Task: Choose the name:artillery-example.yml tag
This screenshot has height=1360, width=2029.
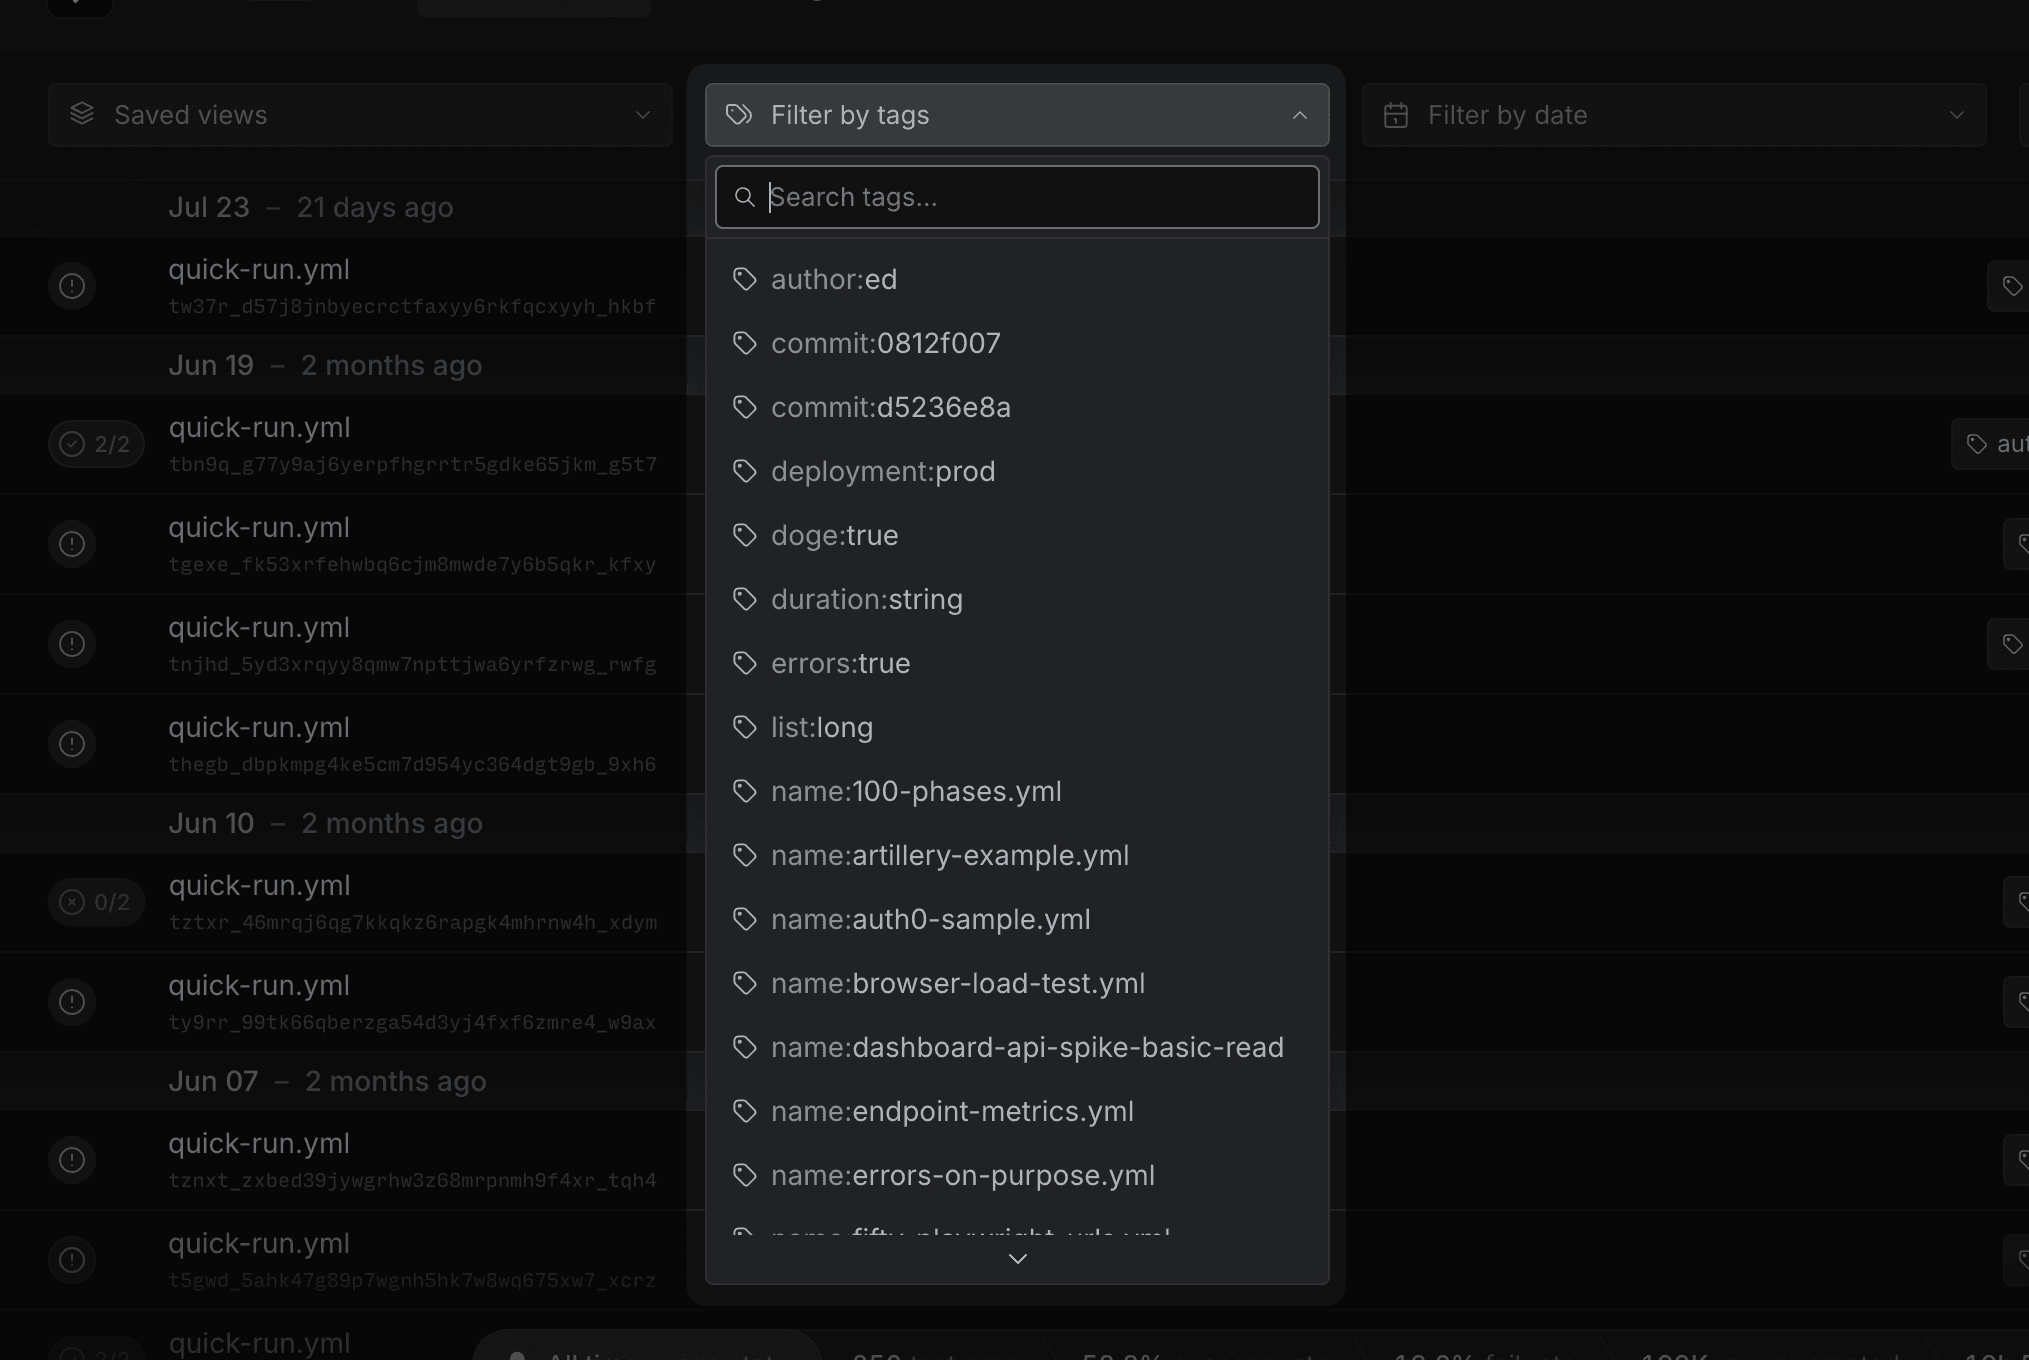Action: [x=1017, y=855]
